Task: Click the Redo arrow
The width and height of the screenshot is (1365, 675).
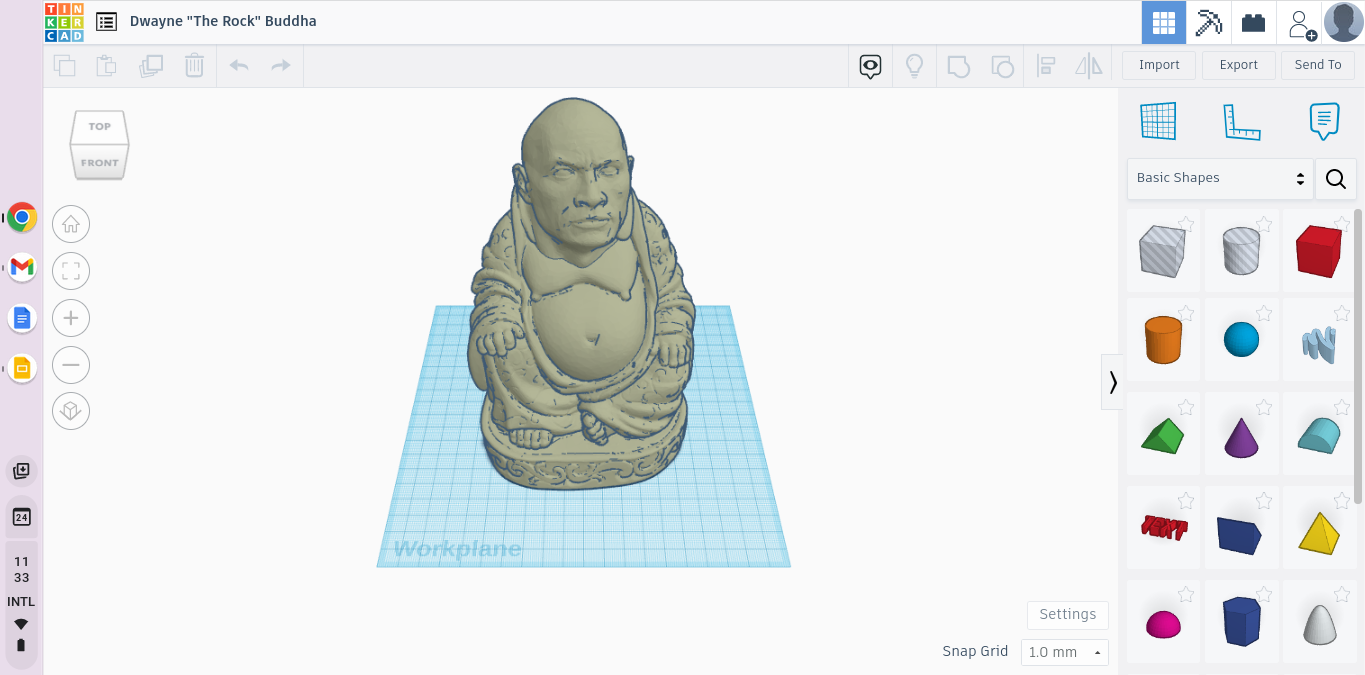Action: pos(281,66)
